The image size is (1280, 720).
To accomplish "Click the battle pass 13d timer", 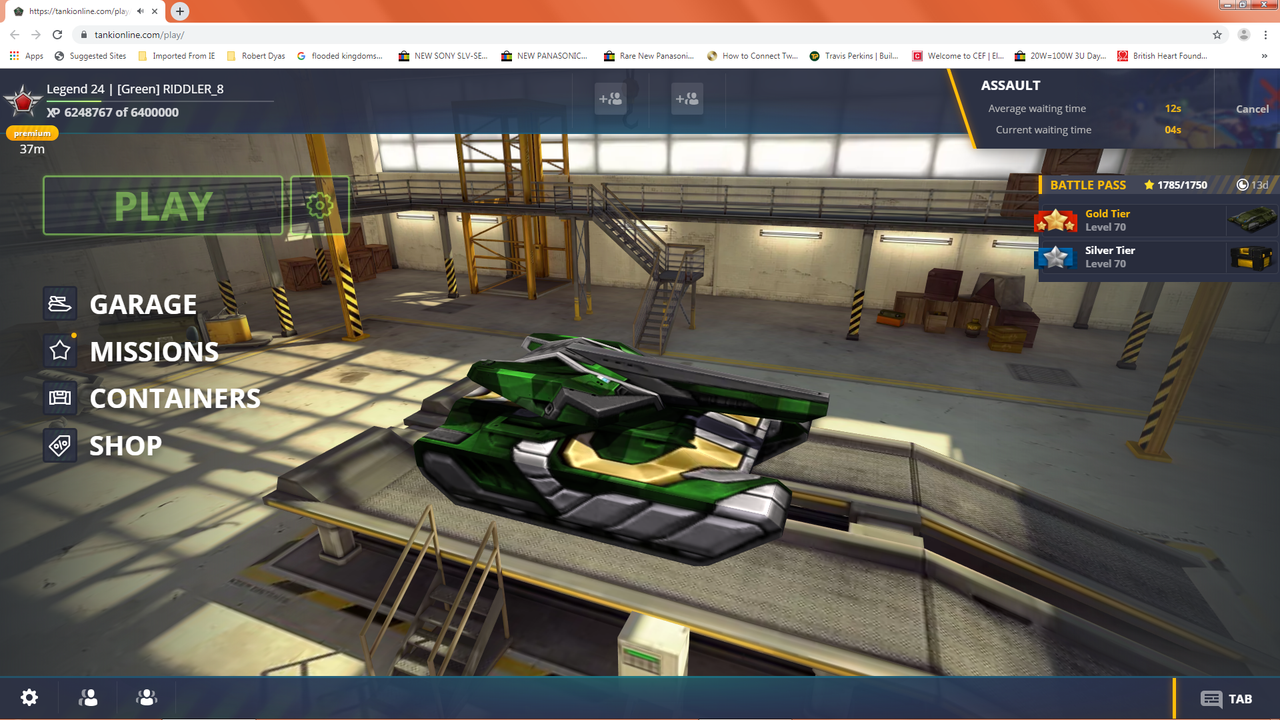I will coord(1252,185).
